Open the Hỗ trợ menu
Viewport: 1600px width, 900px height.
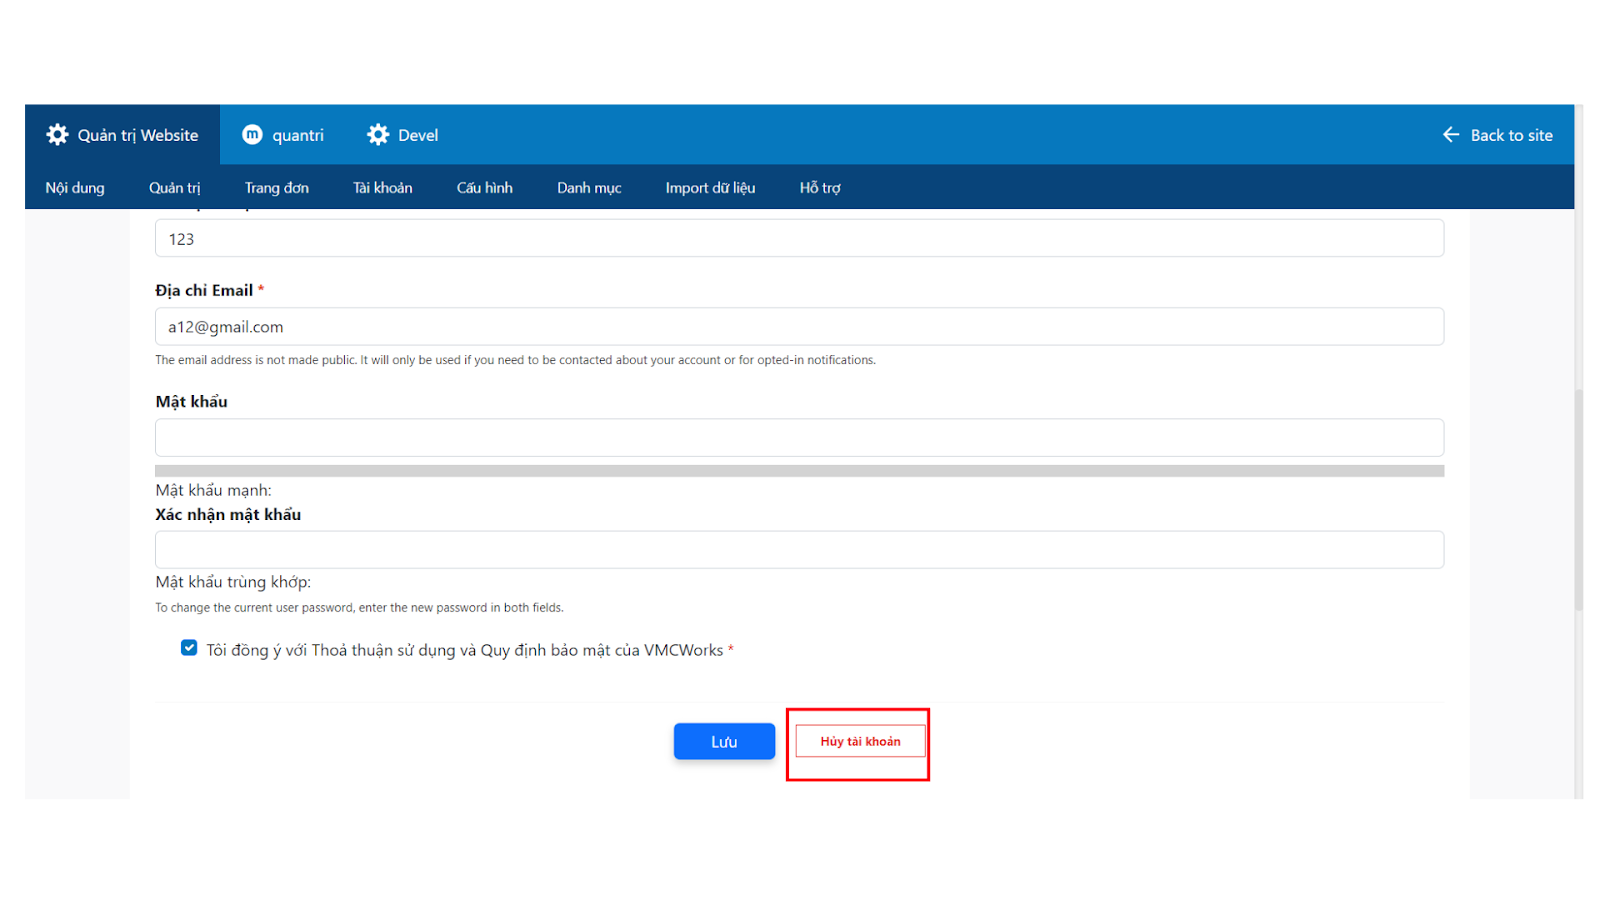tap(820, 188)
